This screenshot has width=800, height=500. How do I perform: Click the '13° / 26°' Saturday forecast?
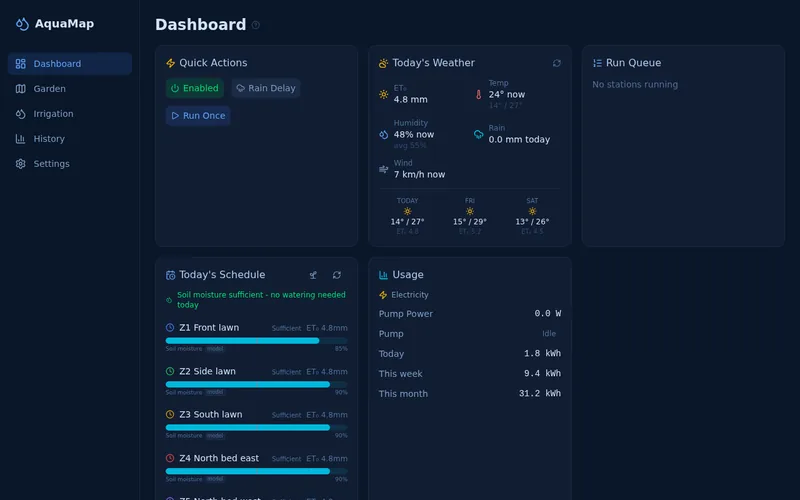[532, 222]
